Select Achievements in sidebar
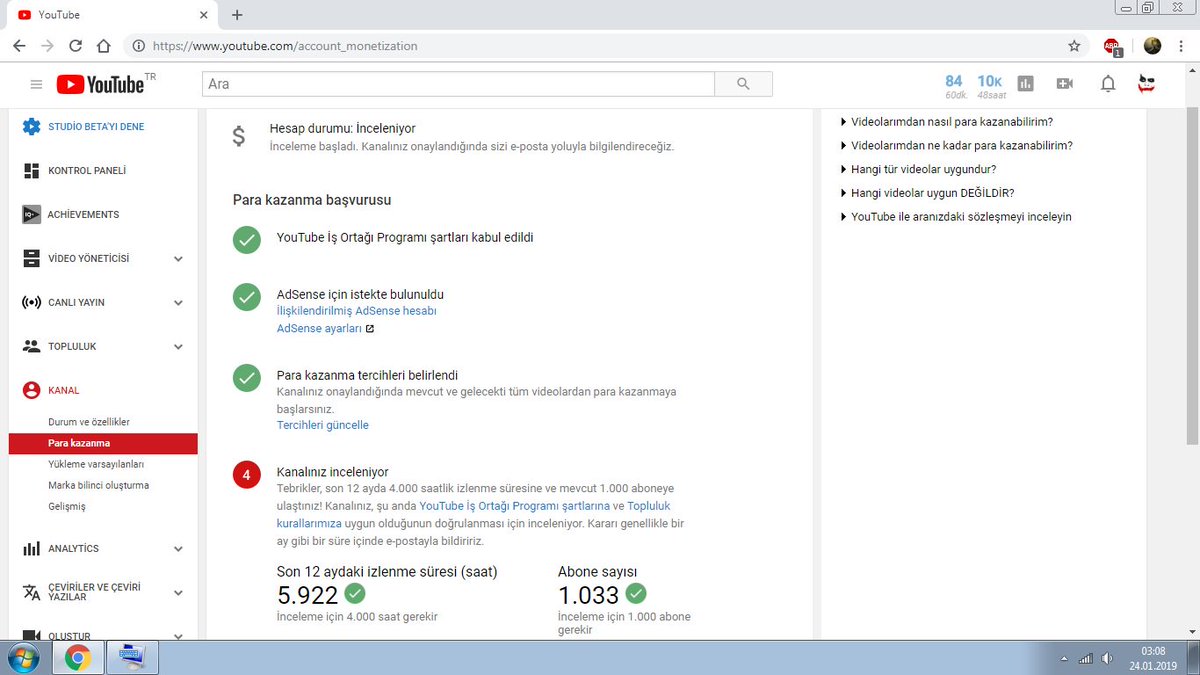The image size is (1200, 675). [83, 215]
